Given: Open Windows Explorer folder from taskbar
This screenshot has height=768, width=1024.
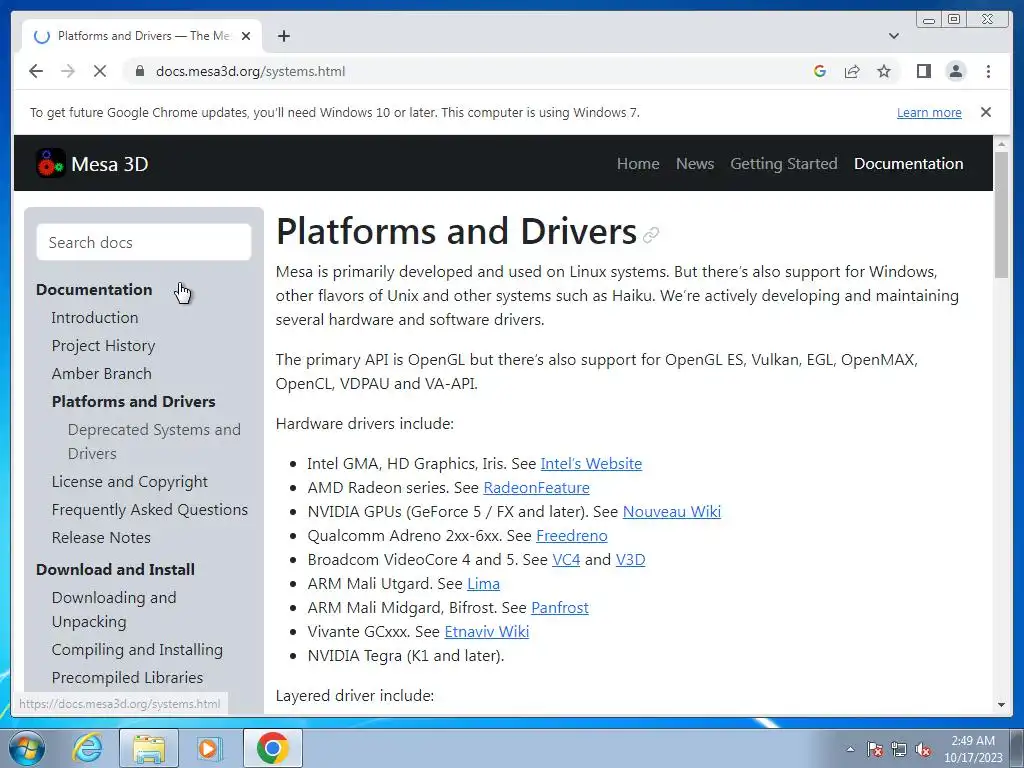Looking at the screenshot, I should [x=149, y=748].
